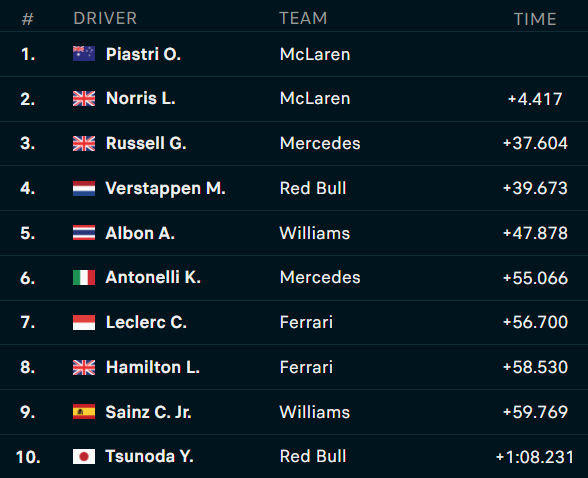Select the Dutch flag next to Verstappen
This screenshot has height=478, width=588.
[x=84, y=188]
